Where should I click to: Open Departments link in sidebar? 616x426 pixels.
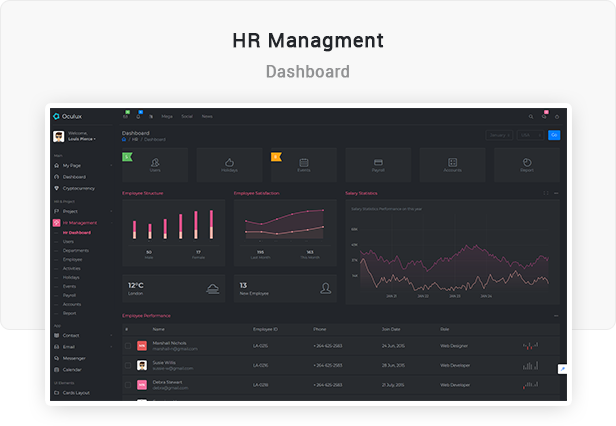(x=75, y=250)
